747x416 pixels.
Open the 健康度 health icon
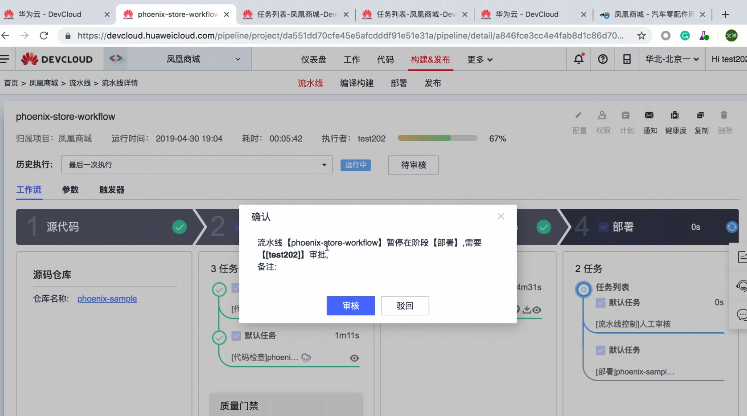675,115
